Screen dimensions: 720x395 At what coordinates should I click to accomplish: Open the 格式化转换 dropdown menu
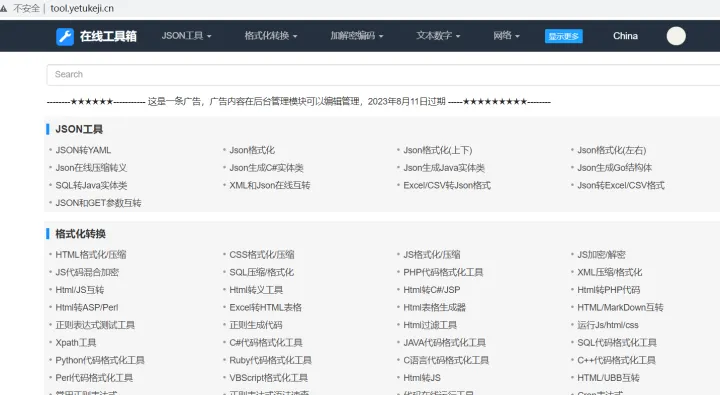(x=271, y=36)
